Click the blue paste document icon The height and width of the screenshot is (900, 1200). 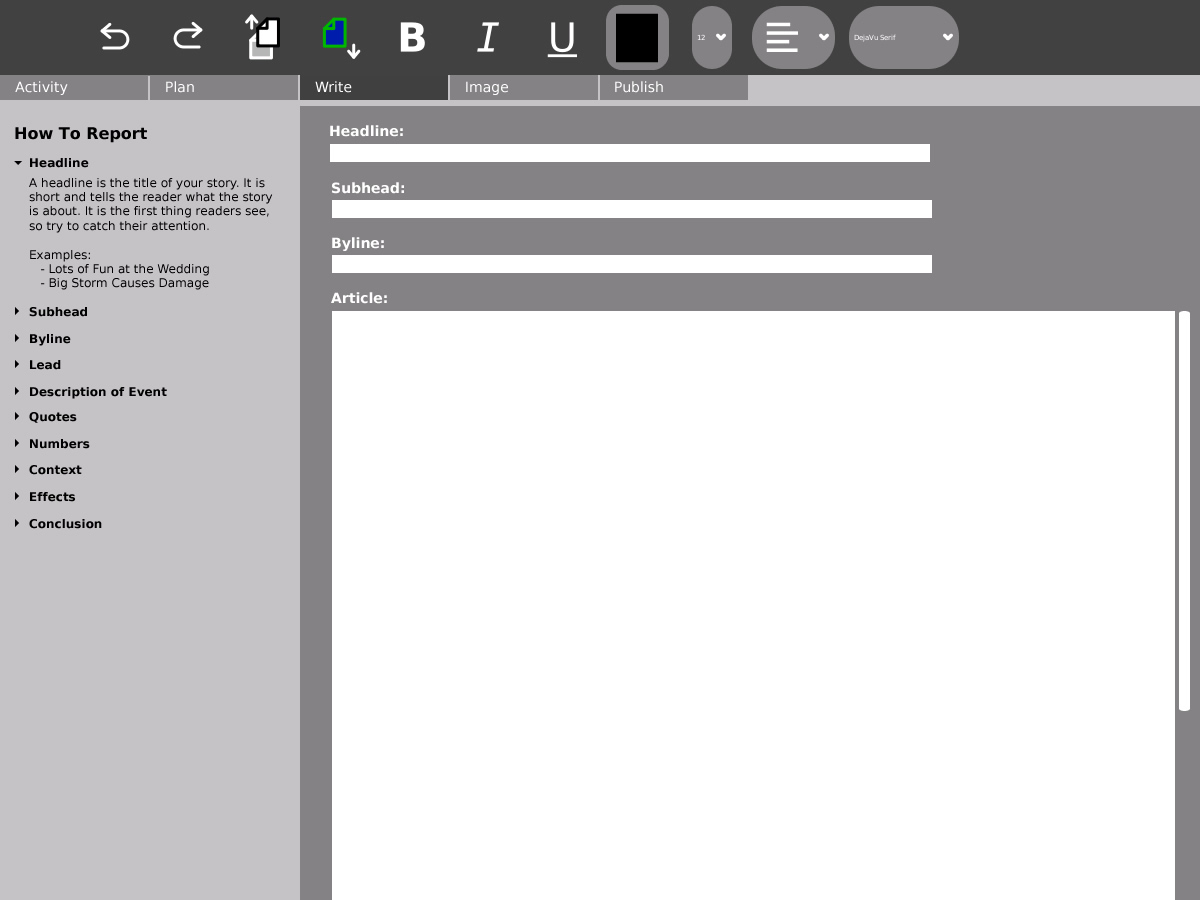[340, 37]
